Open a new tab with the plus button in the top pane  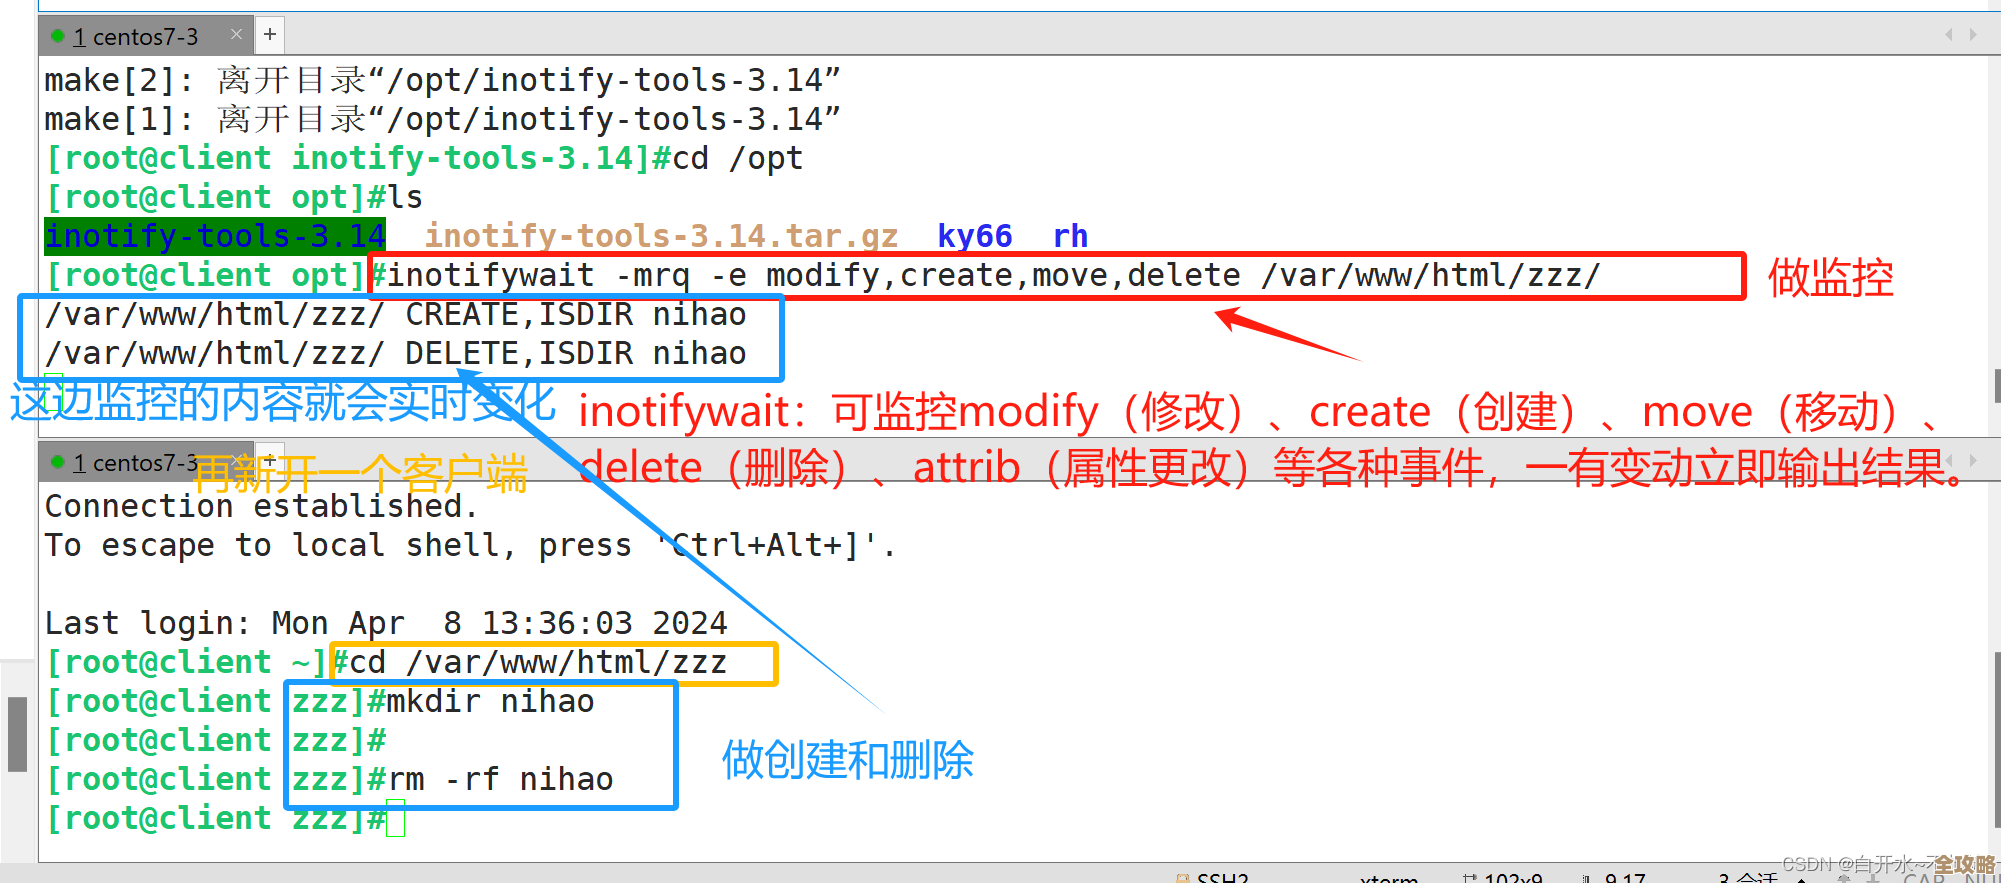(x=269, y=35)
